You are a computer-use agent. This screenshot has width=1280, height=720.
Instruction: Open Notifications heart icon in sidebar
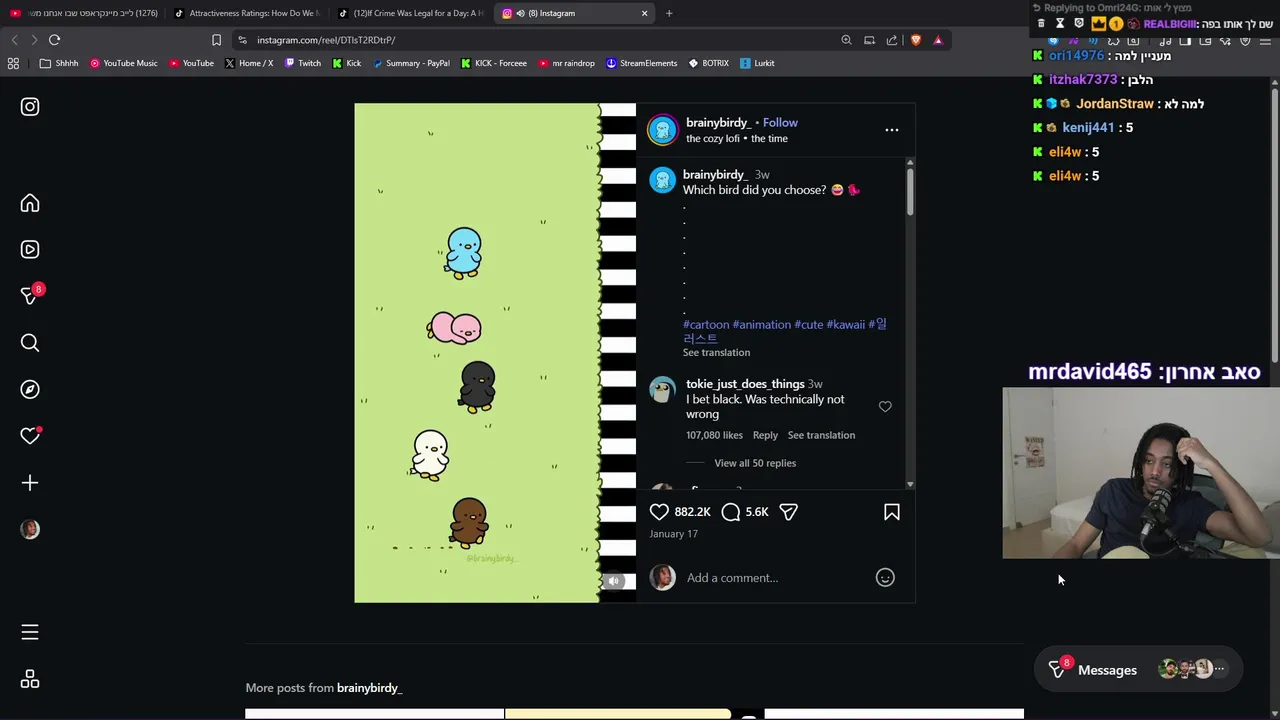(30, 436)
